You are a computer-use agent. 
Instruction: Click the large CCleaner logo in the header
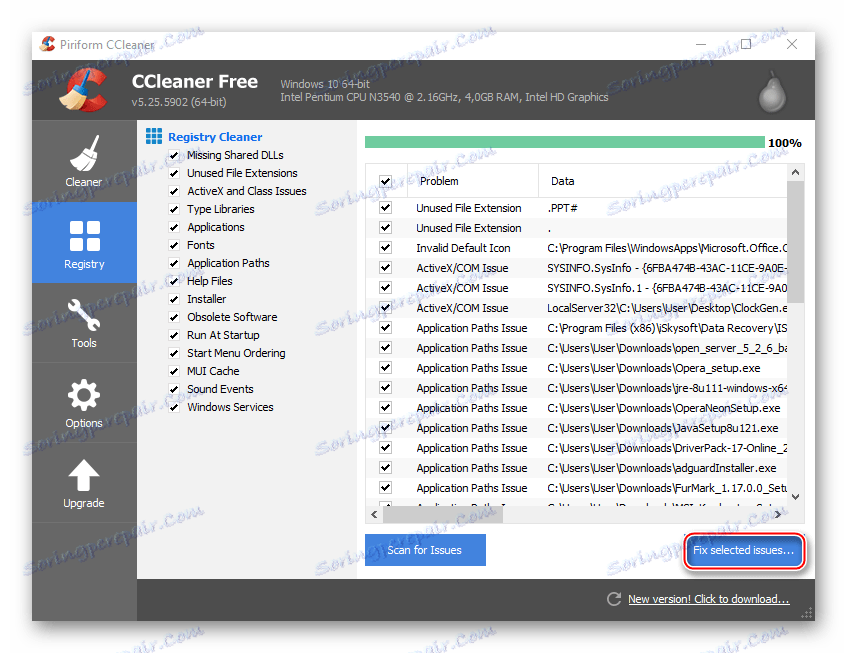pyautogui.click(x=84, y=90)
